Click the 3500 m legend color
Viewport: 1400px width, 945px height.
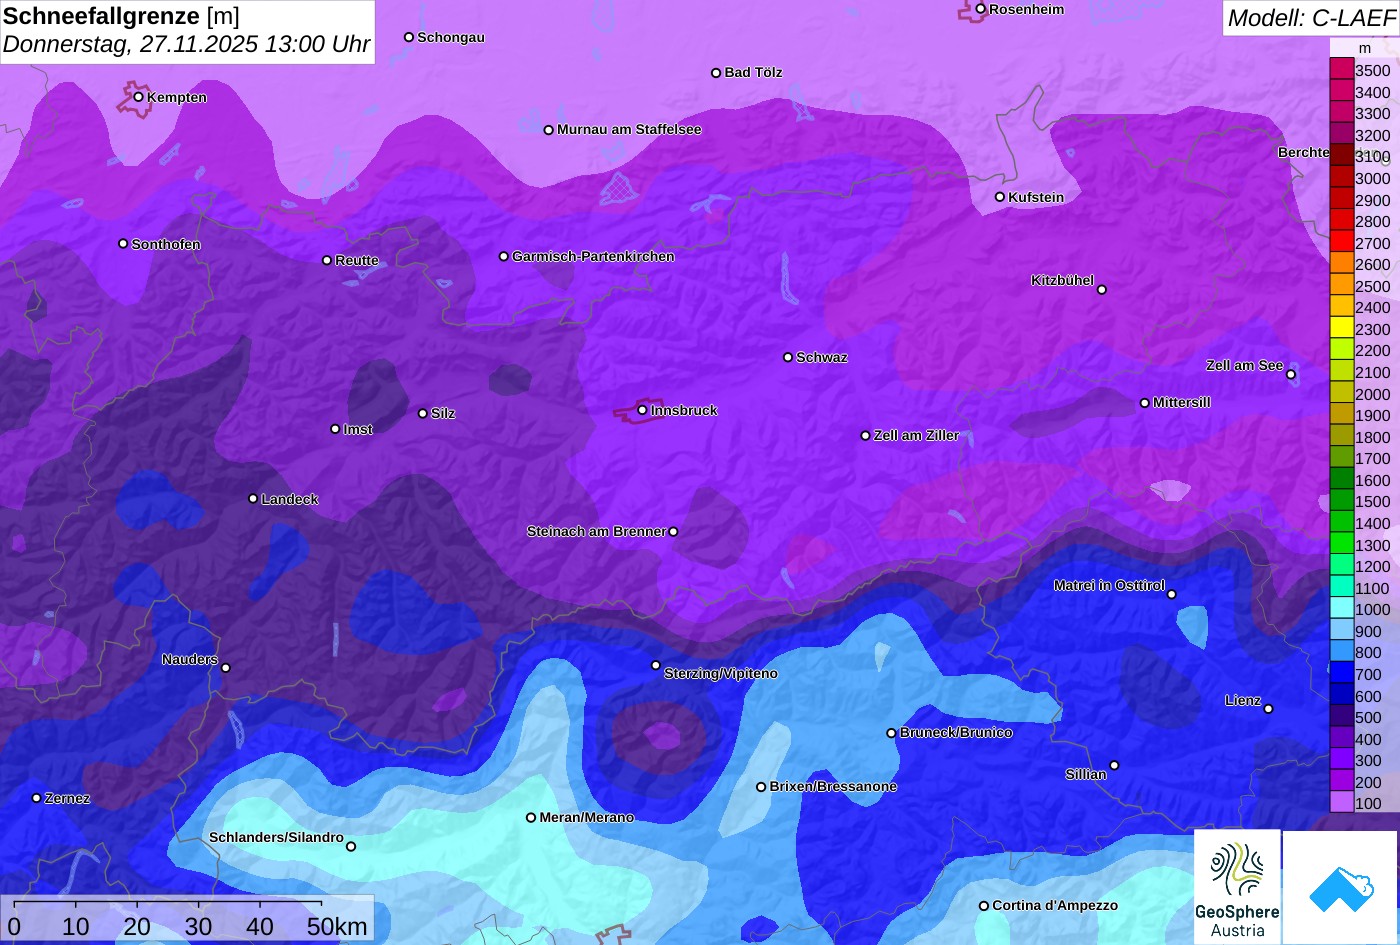pos(1341,70)
